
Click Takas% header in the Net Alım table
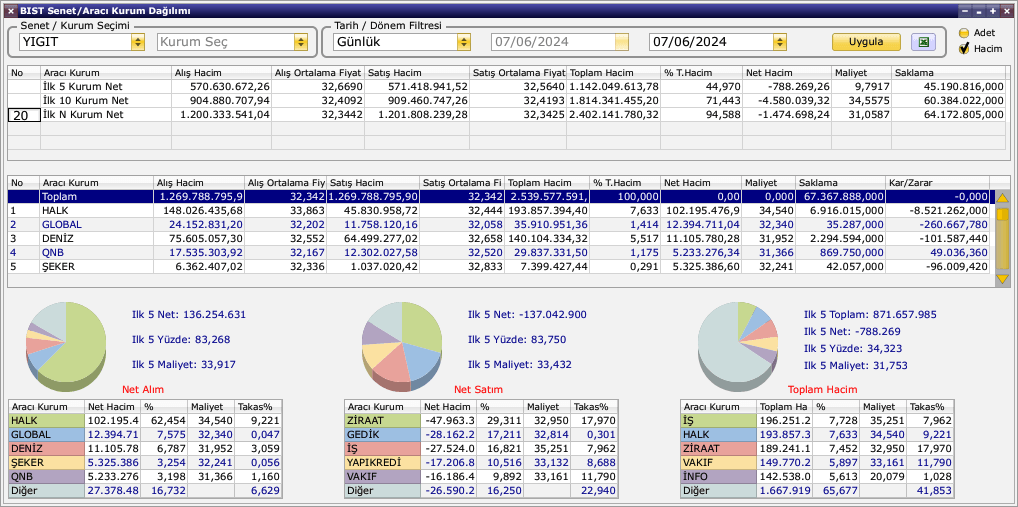(258, 407)
